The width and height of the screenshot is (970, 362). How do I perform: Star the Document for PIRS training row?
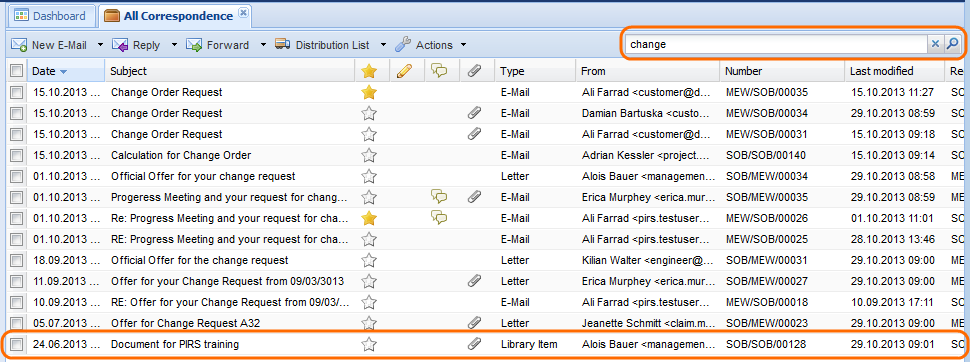pos(369,344)
